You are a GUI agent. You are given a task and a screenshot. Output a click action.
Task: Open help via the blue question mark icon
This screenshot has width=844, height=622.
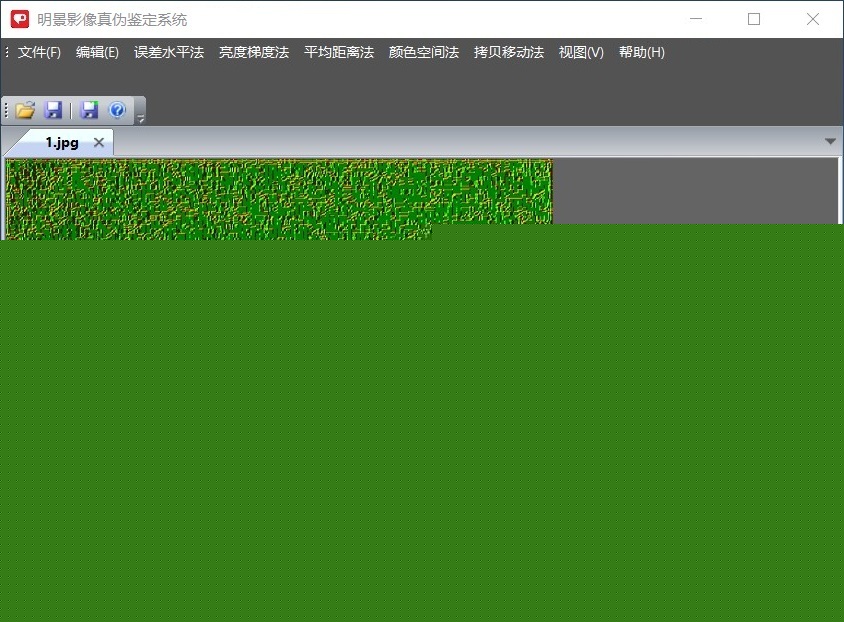[117, 110]
